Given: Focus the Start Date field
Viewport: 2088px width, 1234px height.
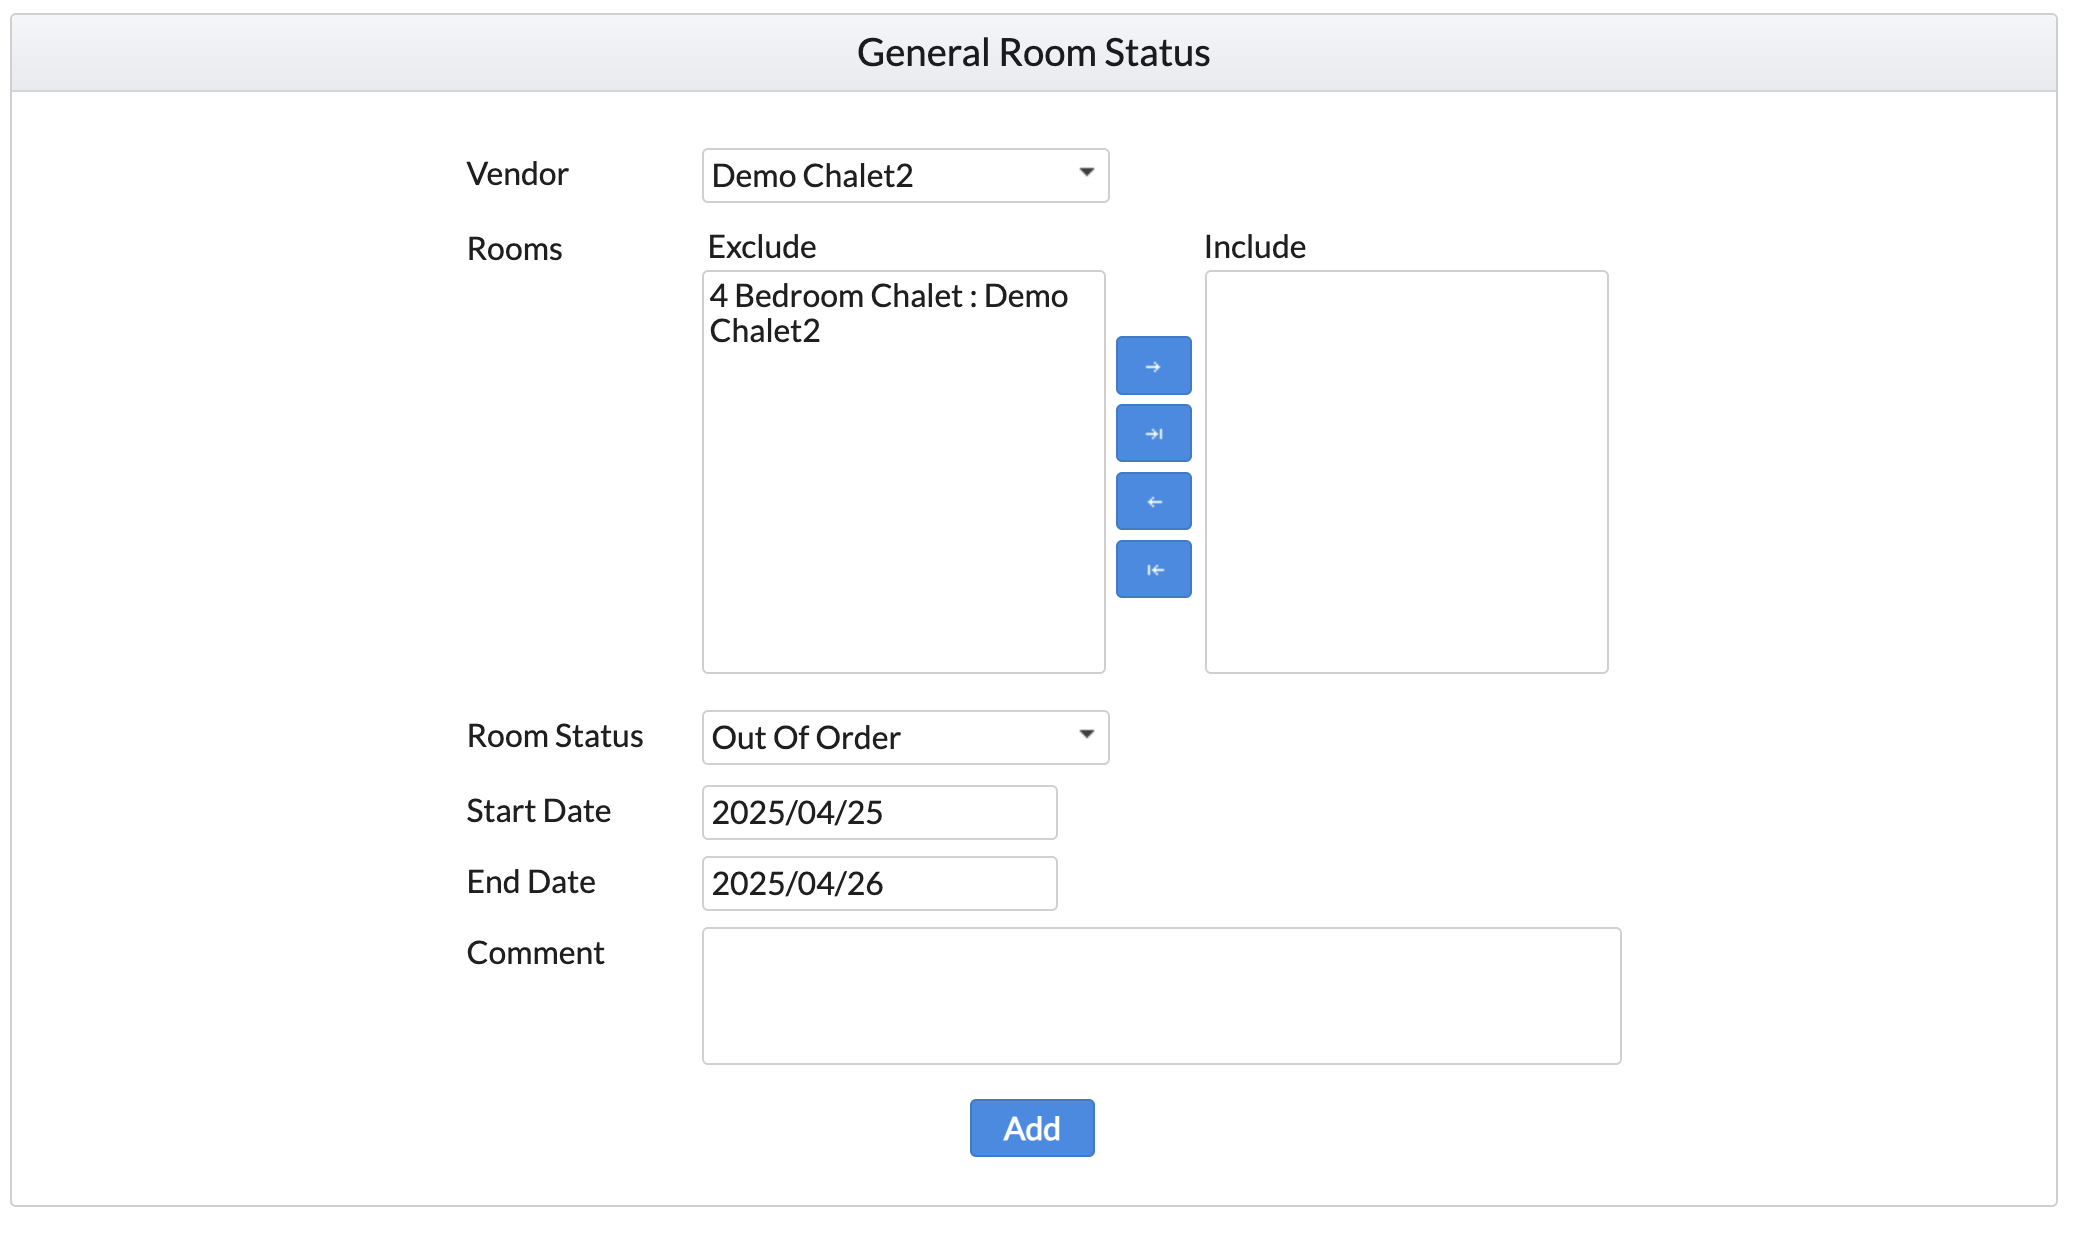Looking at the screenshot, I should coord(879,812).
